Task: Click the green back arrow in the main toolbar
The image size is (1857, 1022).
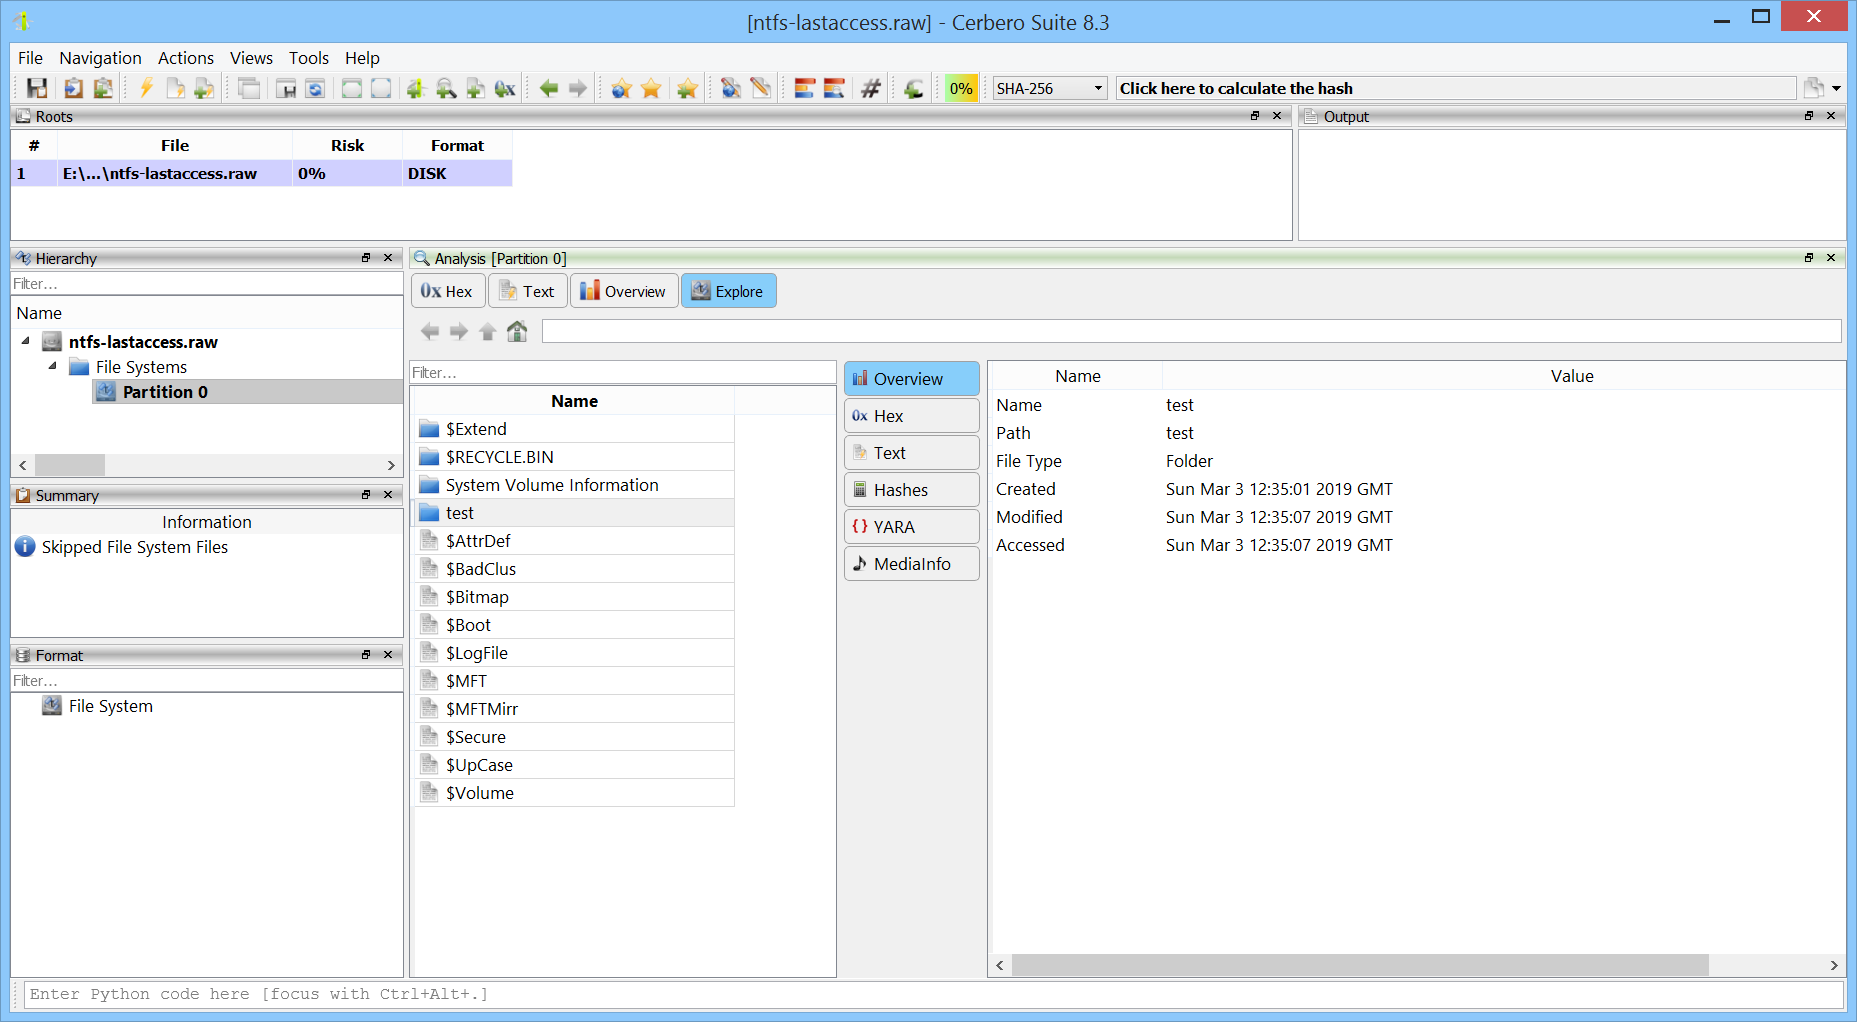Action: pos(548,88)
